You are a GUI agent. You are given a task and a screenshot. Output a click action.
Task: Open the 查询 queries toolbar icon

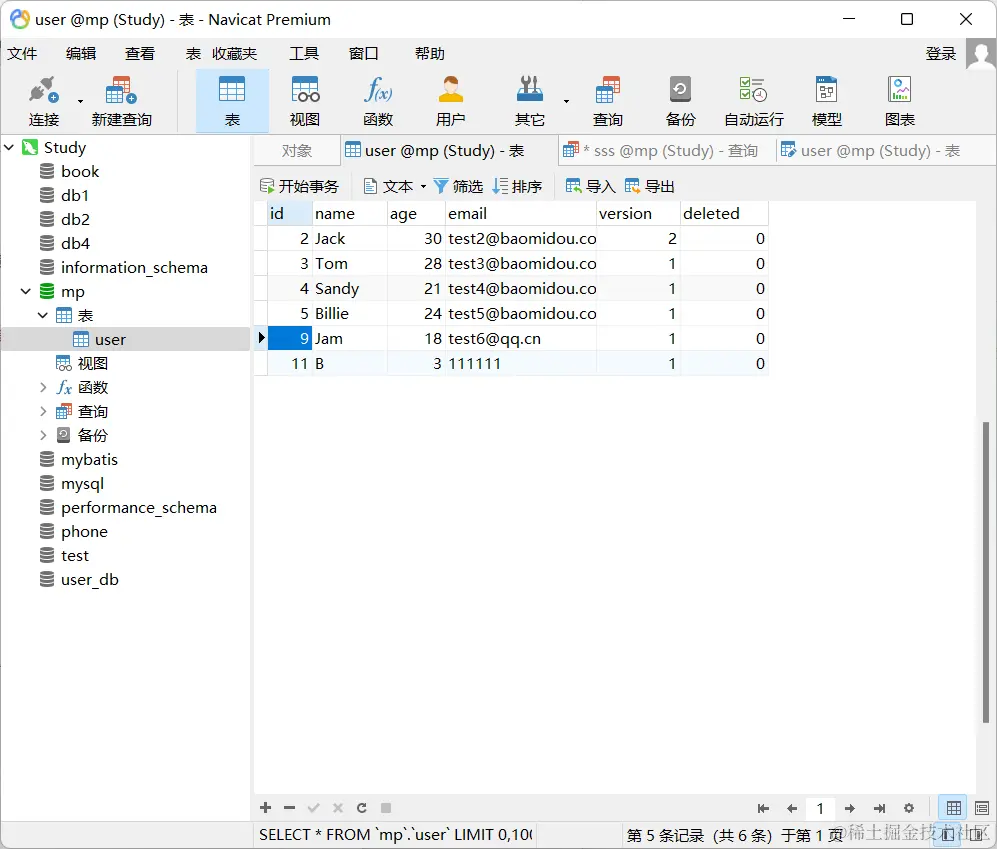coord(608,101)
